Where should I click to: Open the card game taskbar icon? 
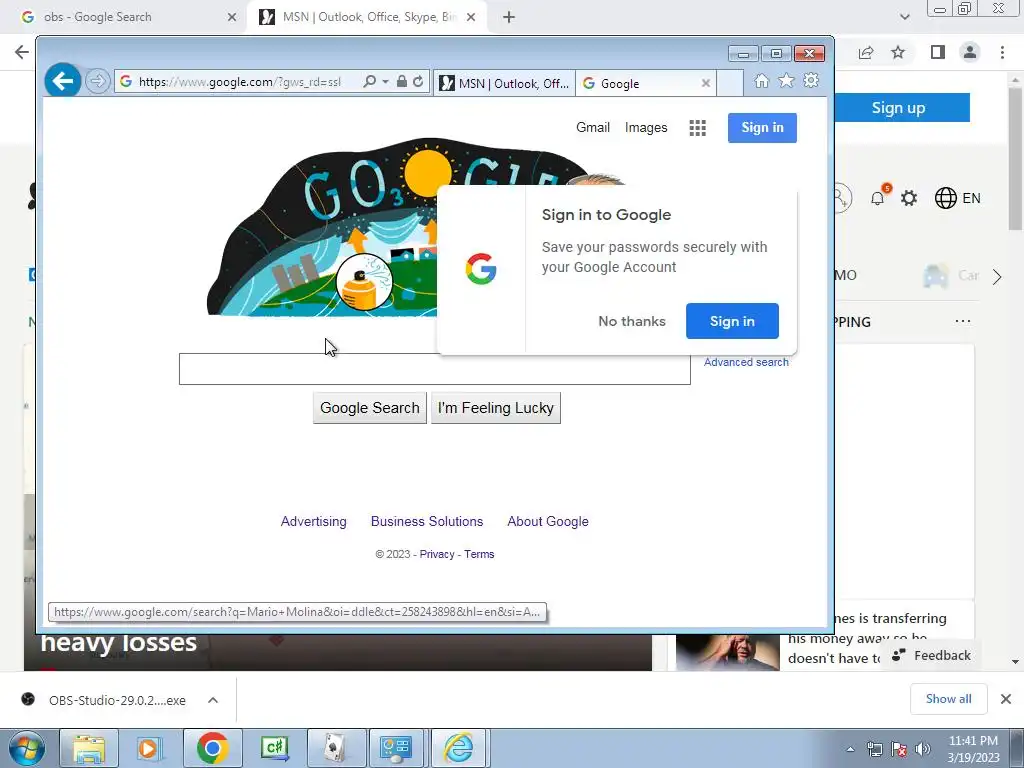[x=336, y=748]
